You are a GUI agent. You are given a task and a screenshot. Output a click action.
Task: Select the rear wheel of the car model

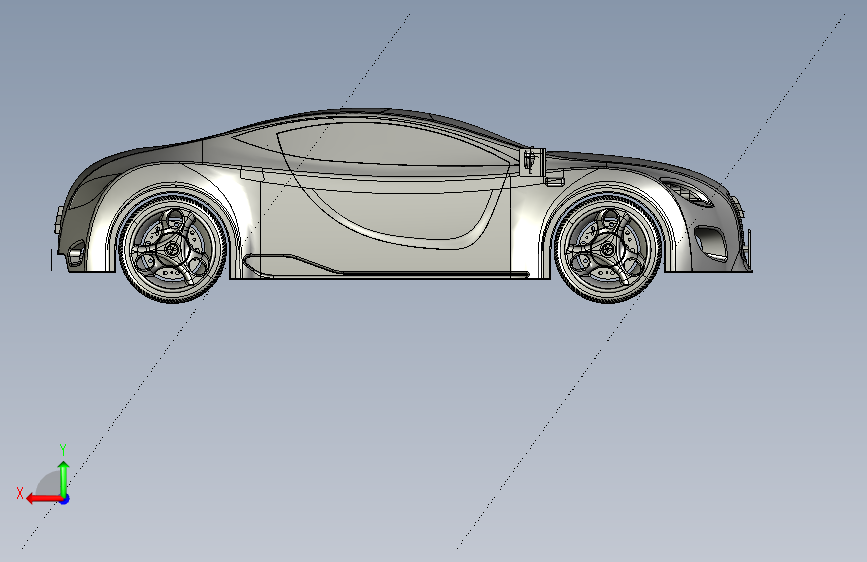(x=173, y=247)
